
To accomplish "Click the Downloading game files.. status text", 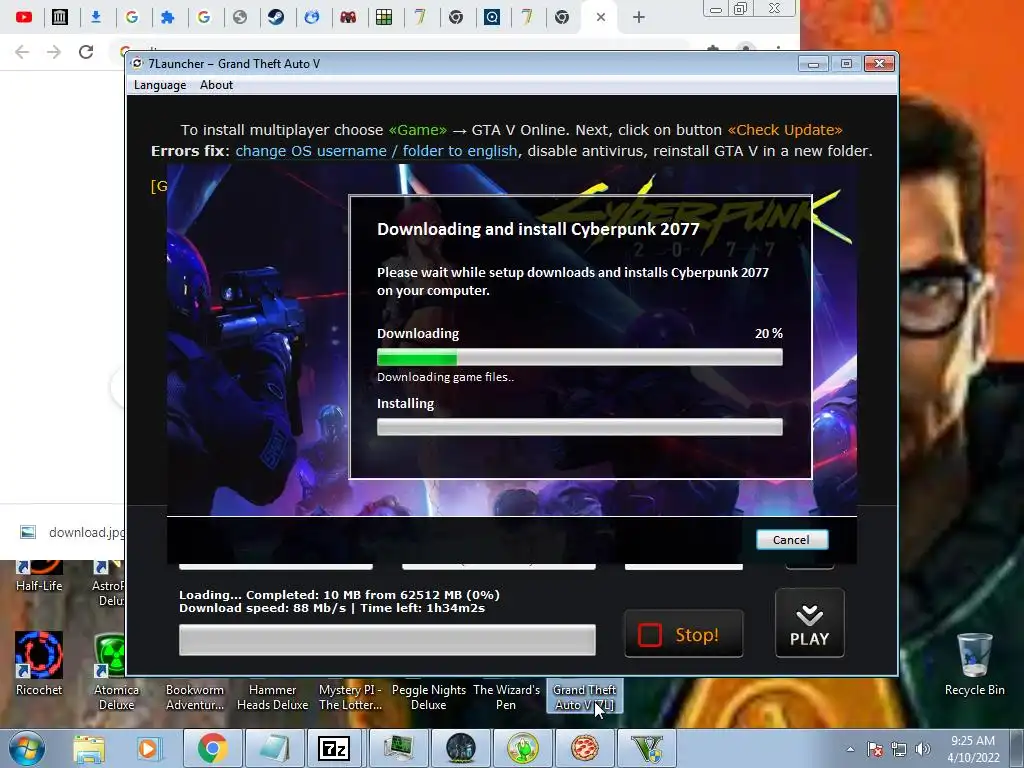I will (x=445, y=377).
